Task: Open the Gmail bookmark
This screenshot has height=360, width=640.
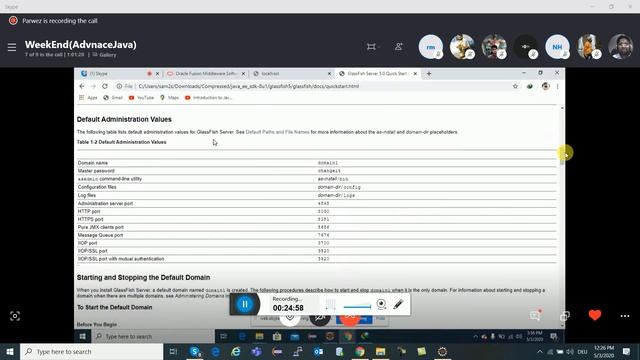Action: (113, 98)
